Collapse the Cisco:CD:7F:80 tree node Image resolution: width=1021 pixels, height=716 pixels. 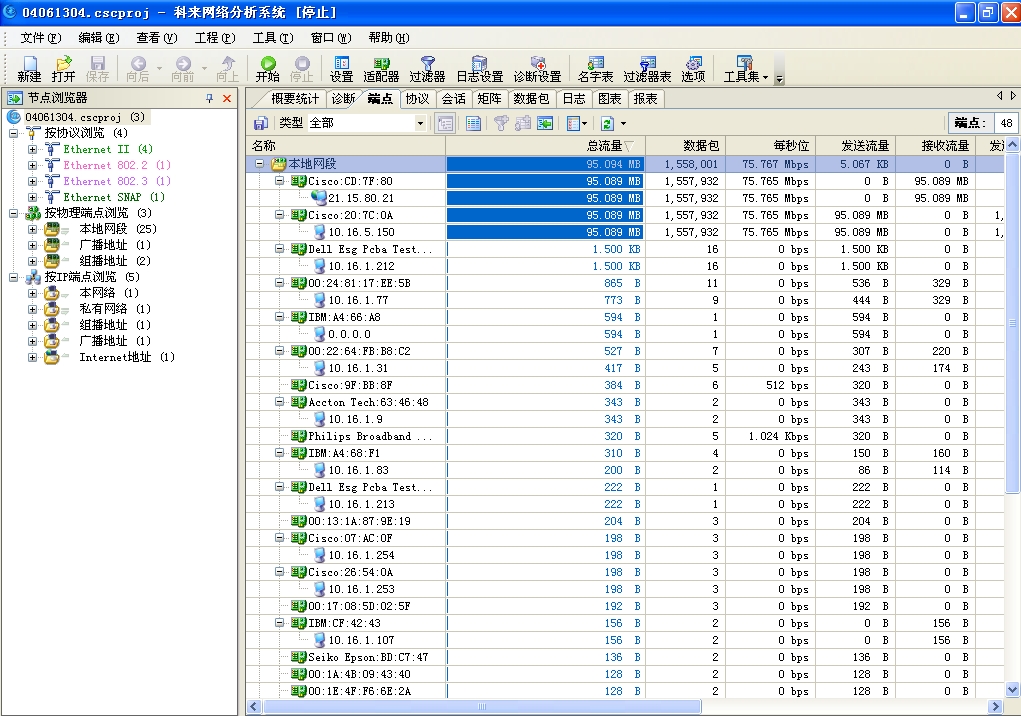[280, 181]
